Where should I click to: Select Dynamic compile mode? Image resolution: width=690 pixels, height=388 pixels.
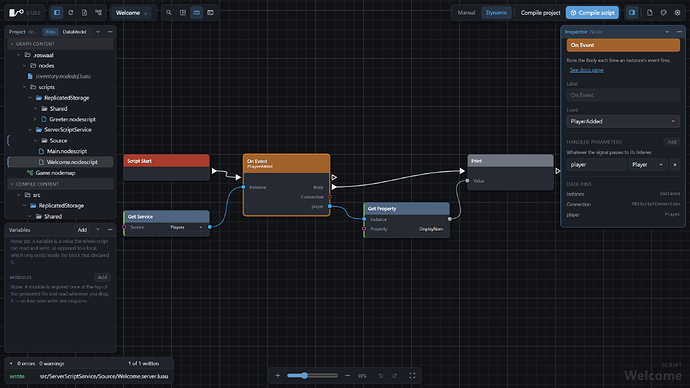(496, 13)
